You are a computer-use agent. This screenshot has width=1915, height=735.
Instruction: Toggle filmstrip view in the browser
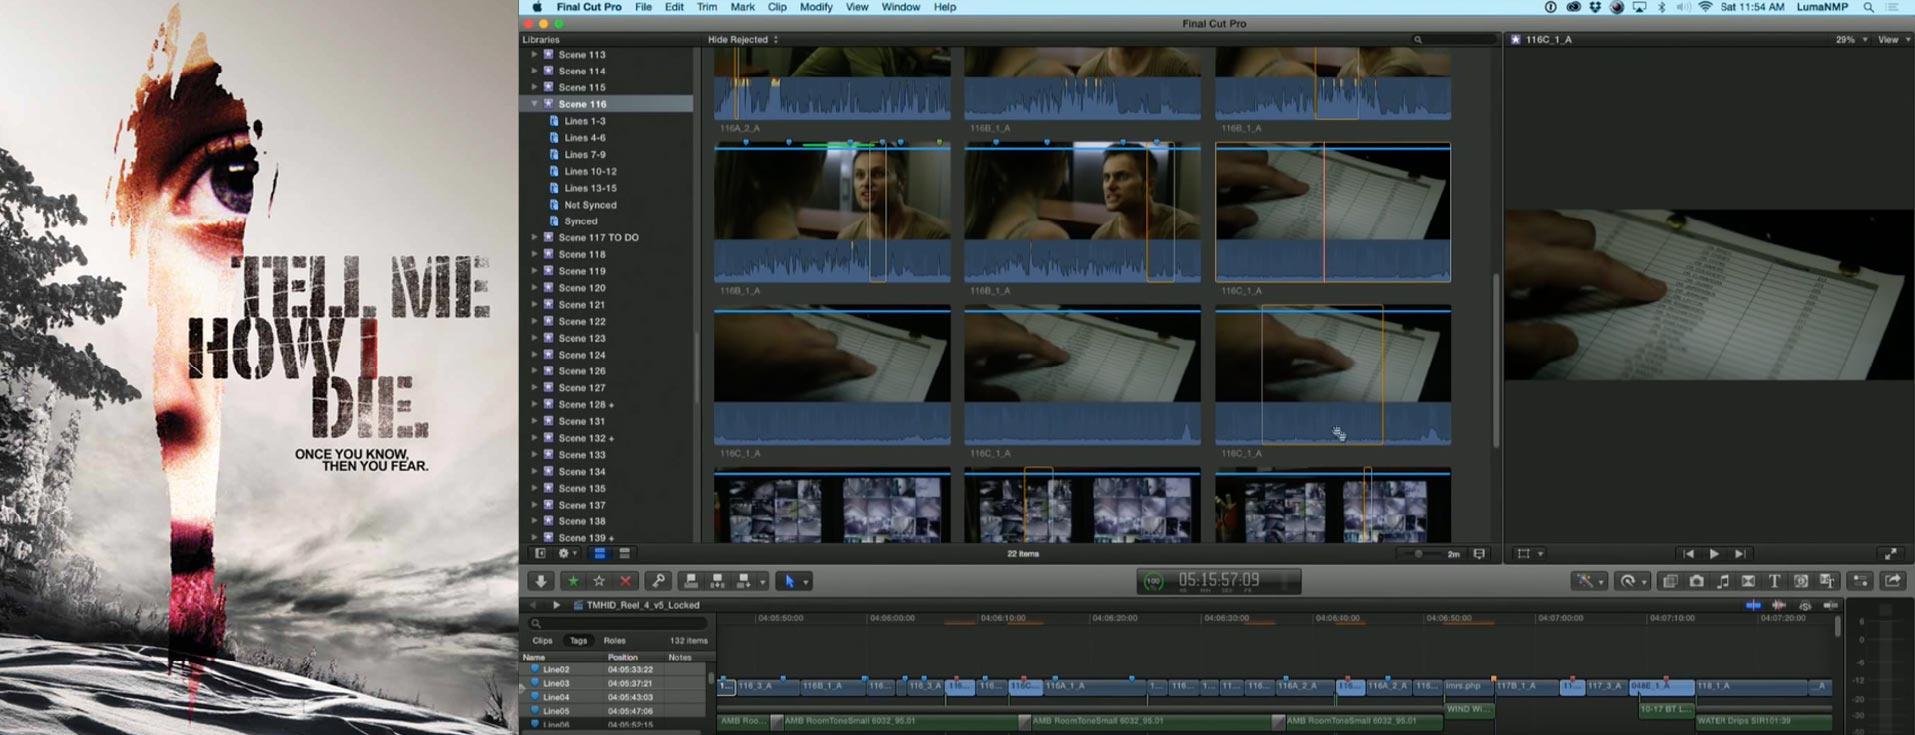coord(600,553)
